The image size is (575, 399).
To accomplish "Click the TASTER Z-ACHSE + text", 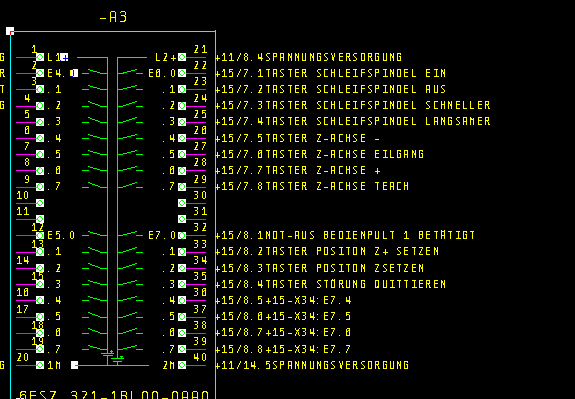I will click(323, 171).
